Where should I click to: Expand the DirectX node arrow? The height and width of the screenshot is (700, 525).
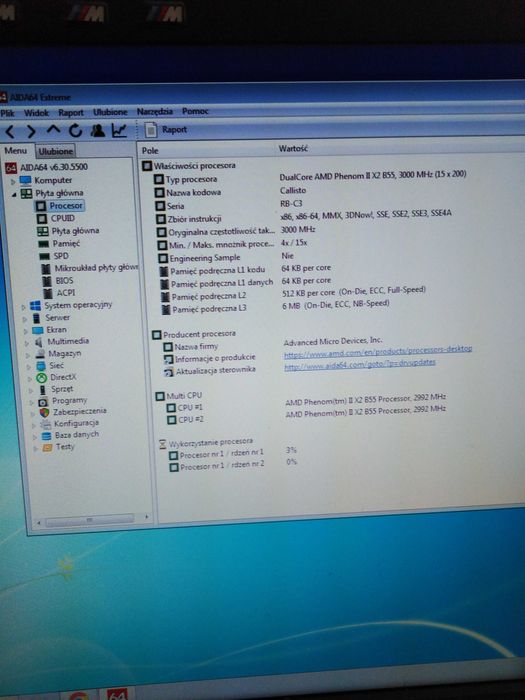coord(30,379)
